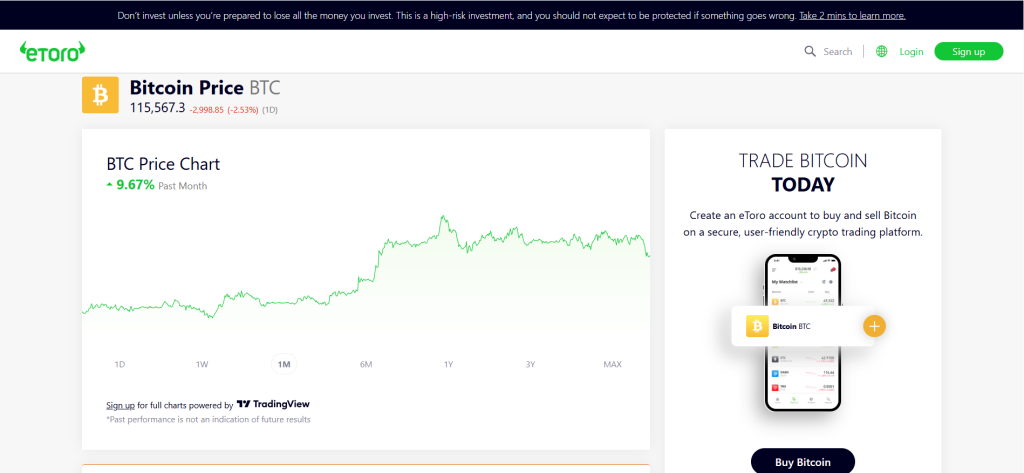Click the Bitcoin BTC label on card

tap(791, 326)
